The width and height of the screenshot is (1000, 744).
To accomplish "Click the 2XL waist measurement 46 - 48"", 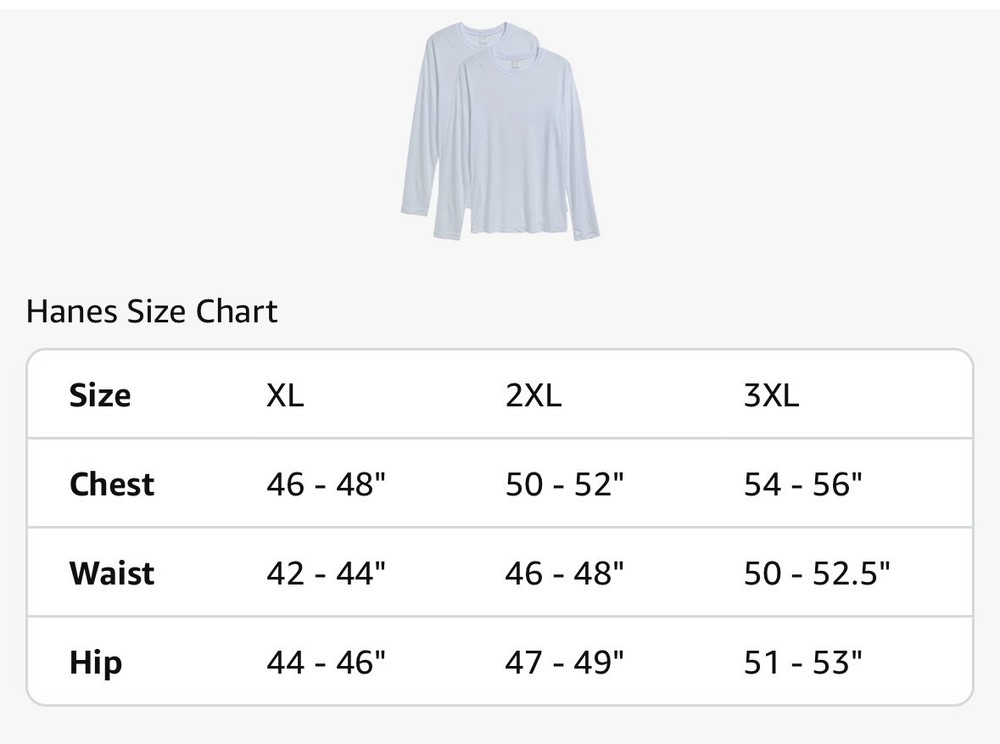I will point(565,573).
